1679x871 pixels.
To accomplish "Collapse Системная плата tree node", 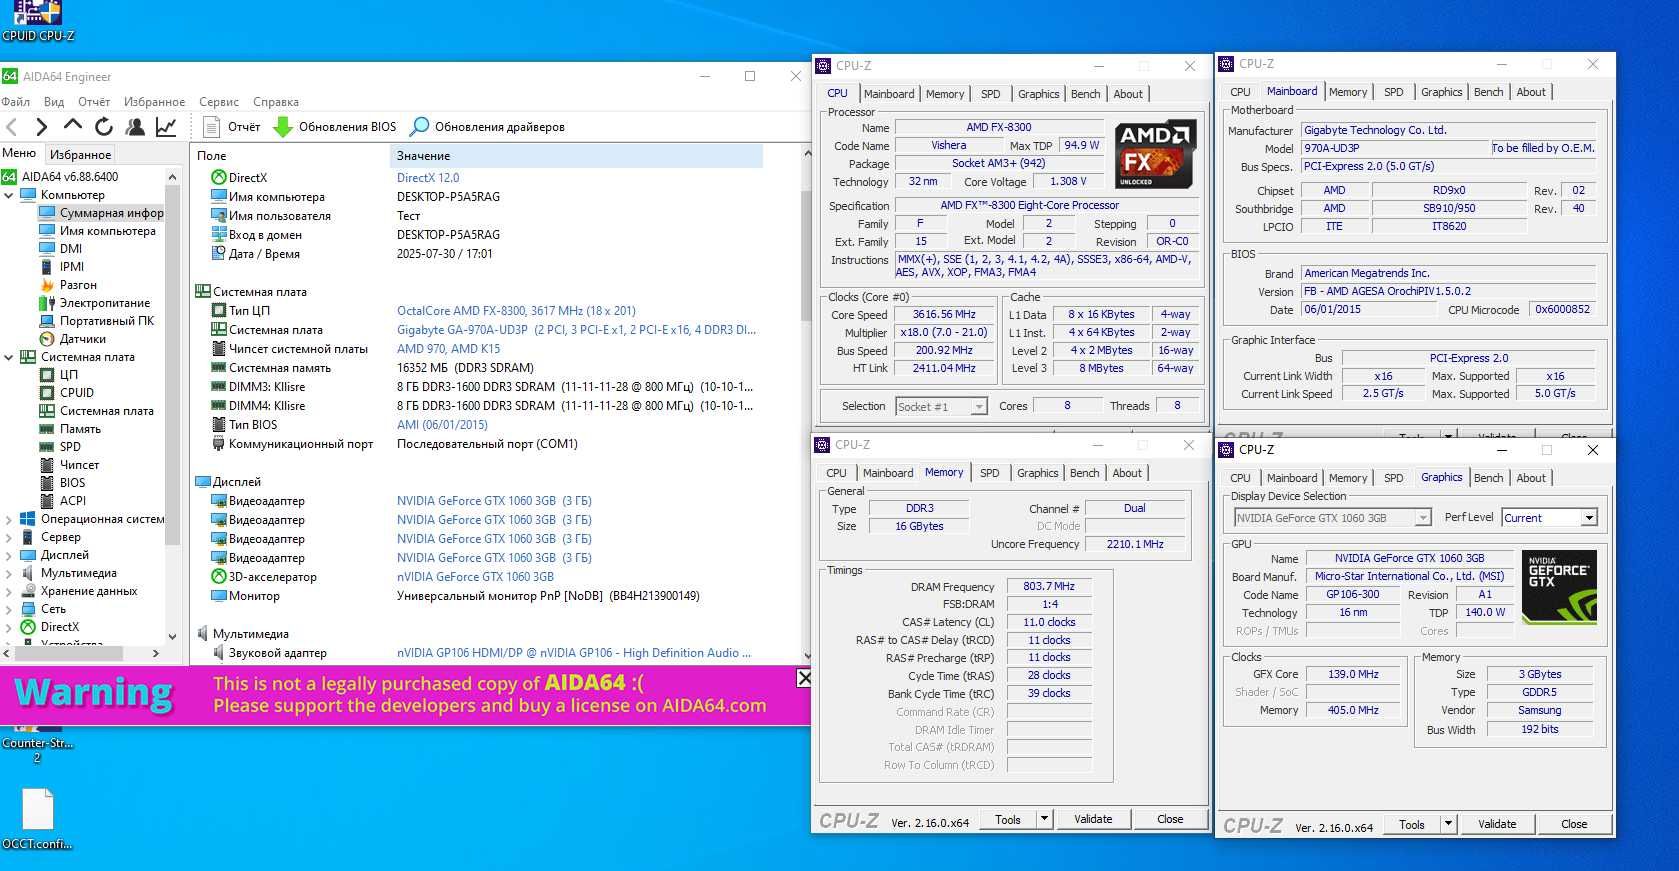I will (9, 357).
